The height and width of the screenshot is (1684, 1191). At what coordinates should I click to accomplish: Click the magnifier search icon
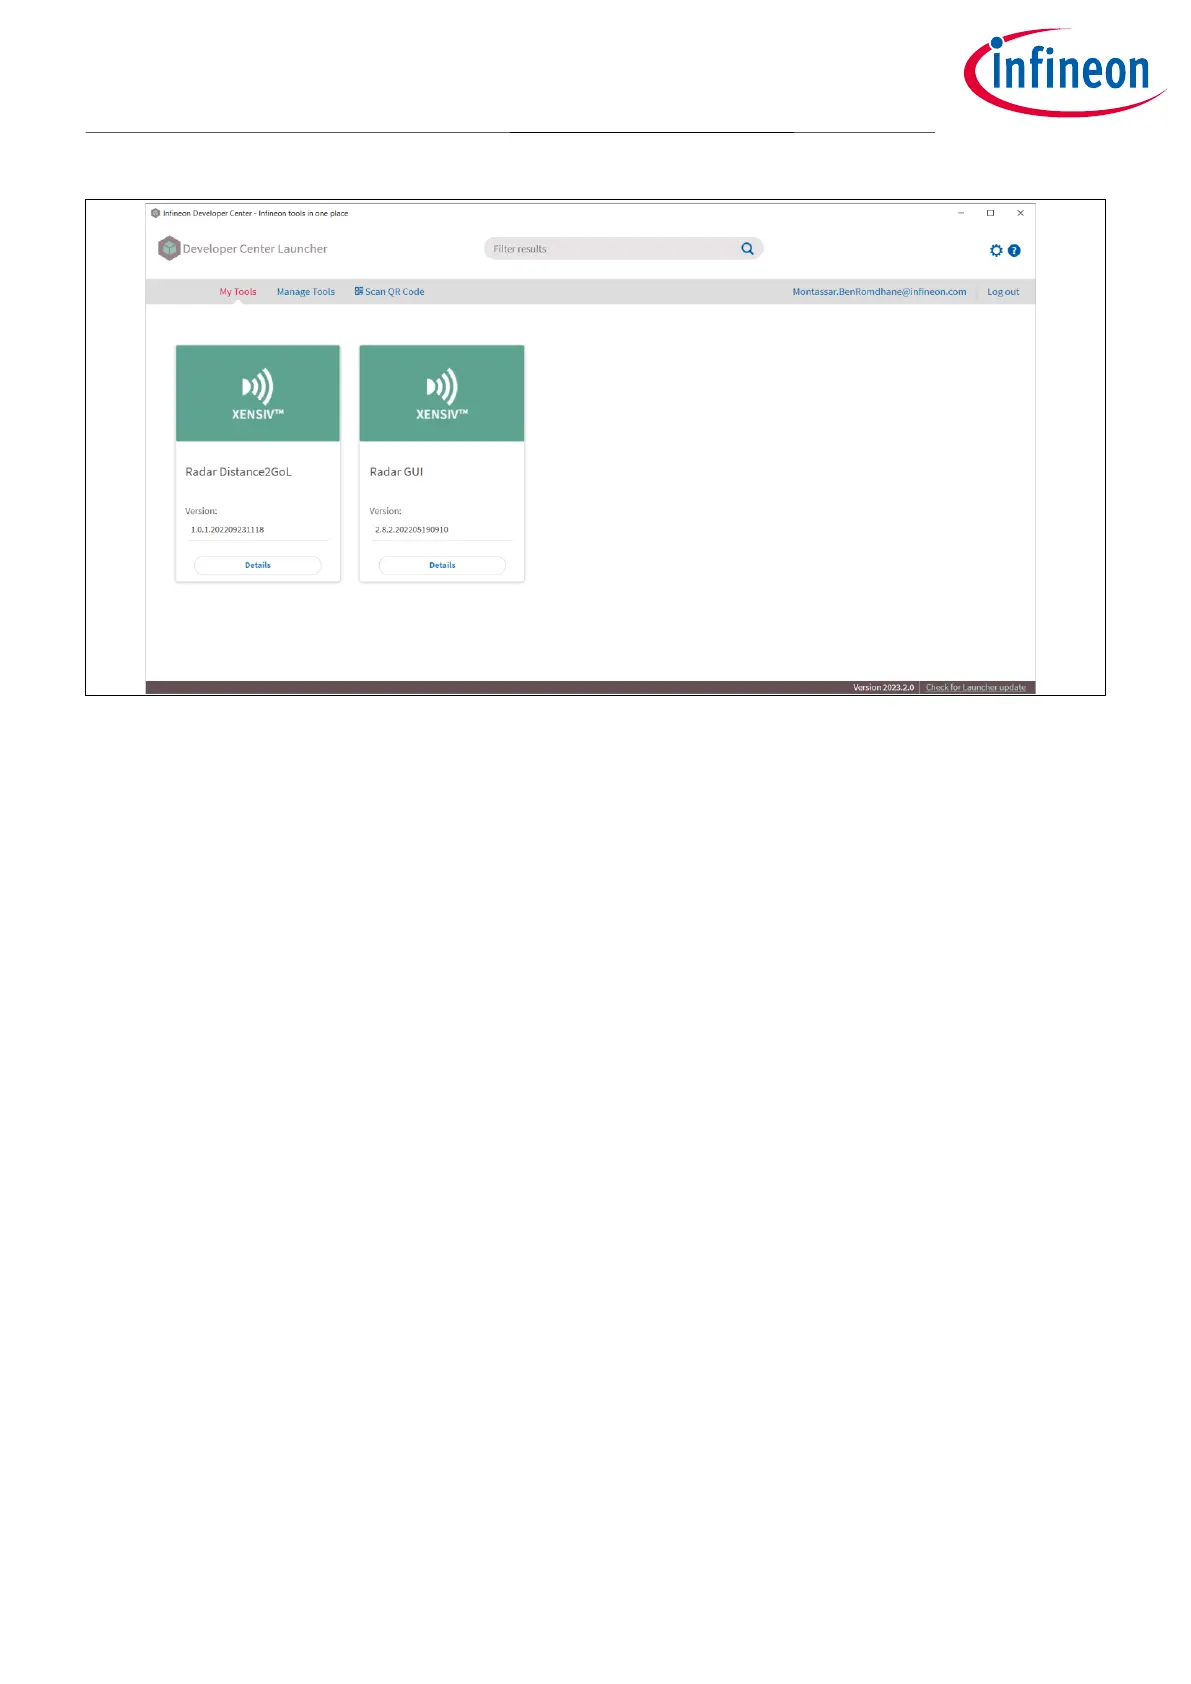click(x=747, y=248)
